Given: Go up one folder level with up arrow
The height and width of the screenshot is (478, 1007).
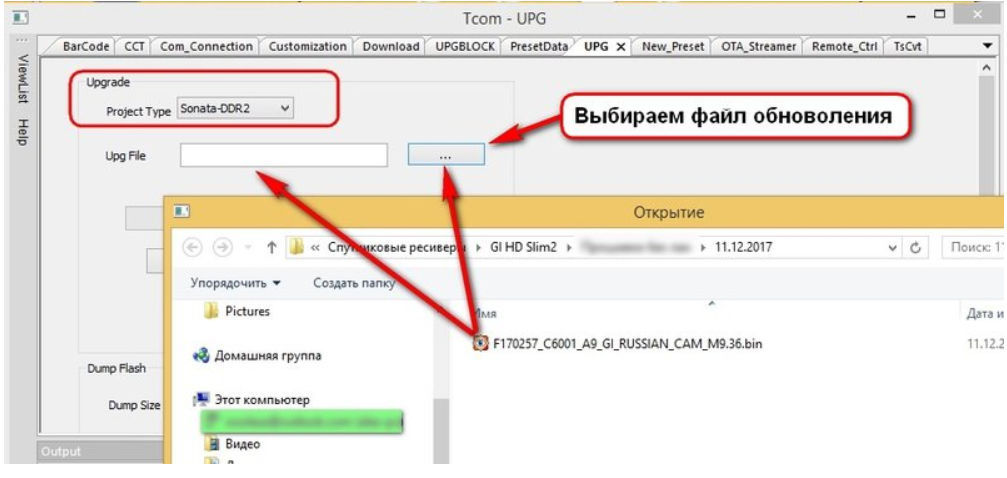Looking at the screenshot, I should (x=271, y=247).
